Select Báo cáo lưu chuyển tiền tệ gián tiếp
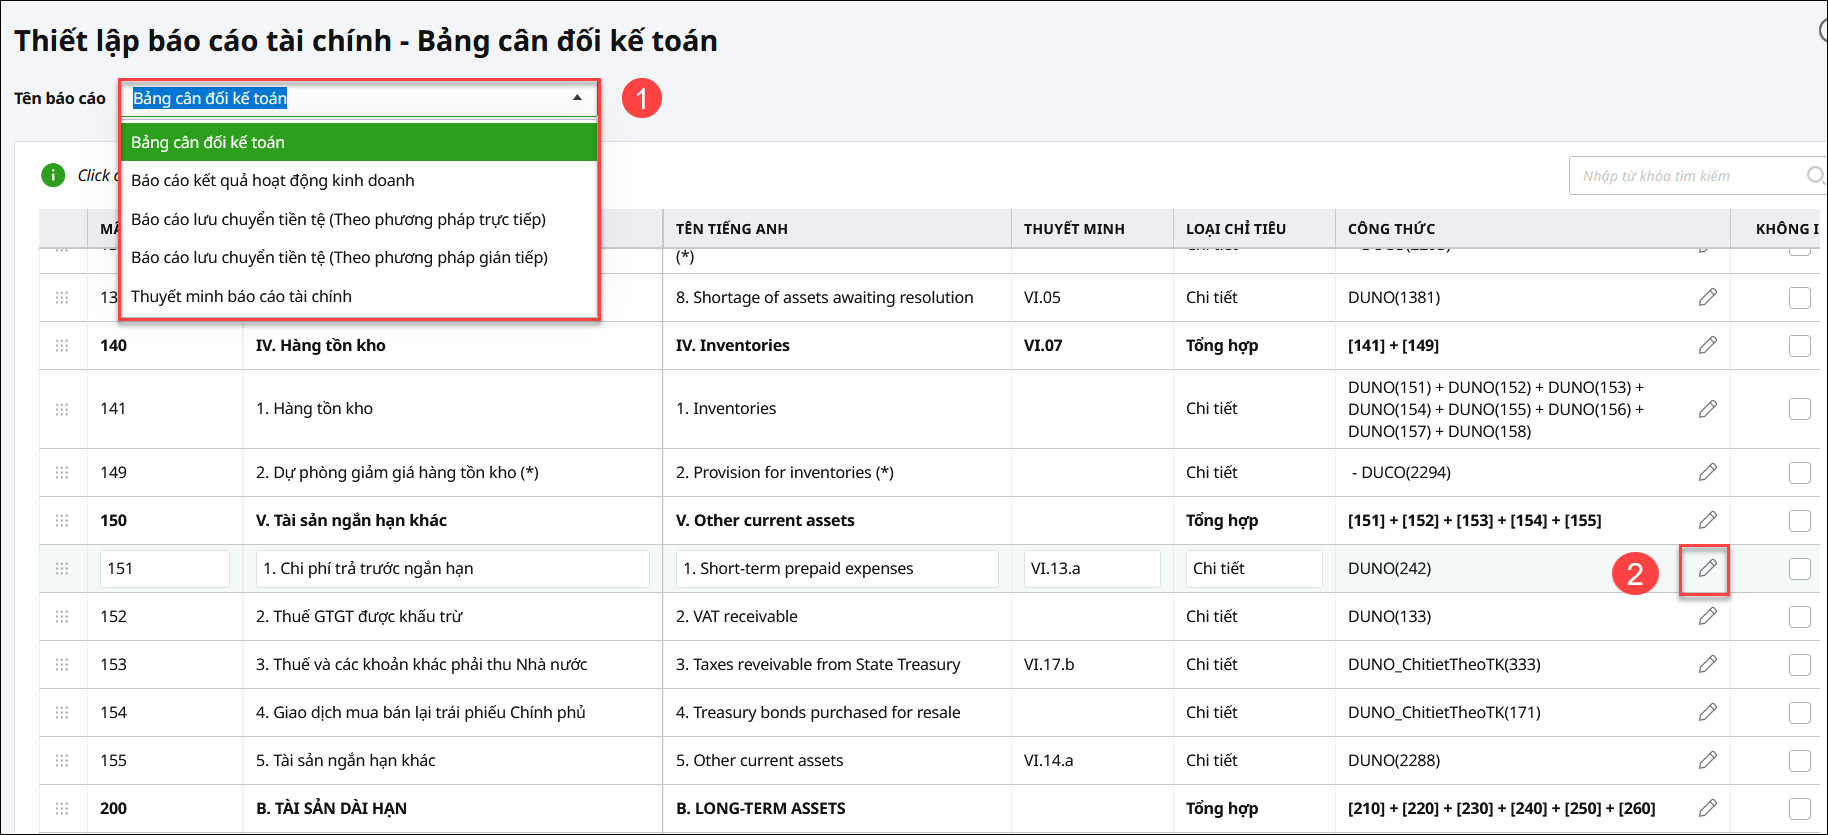The height and width of the screenshot is (835, 1828). pyautogui.click(x=339, y=257)
